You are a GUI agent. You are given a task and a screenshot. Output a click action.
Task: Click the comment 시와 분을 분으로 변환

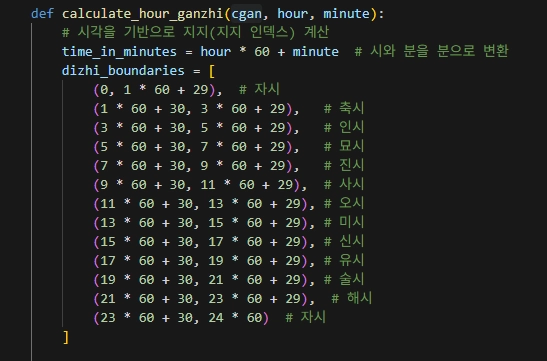point(432,51)
